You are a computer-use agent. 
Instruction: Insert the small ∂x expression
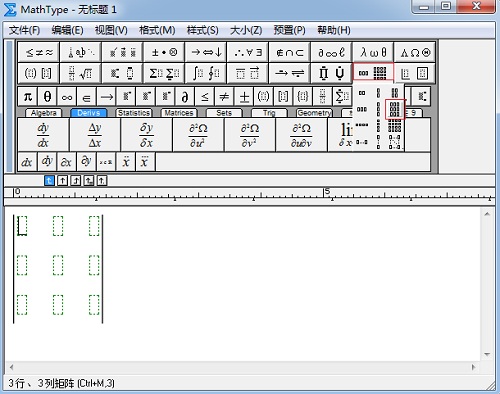pos(67,162)
